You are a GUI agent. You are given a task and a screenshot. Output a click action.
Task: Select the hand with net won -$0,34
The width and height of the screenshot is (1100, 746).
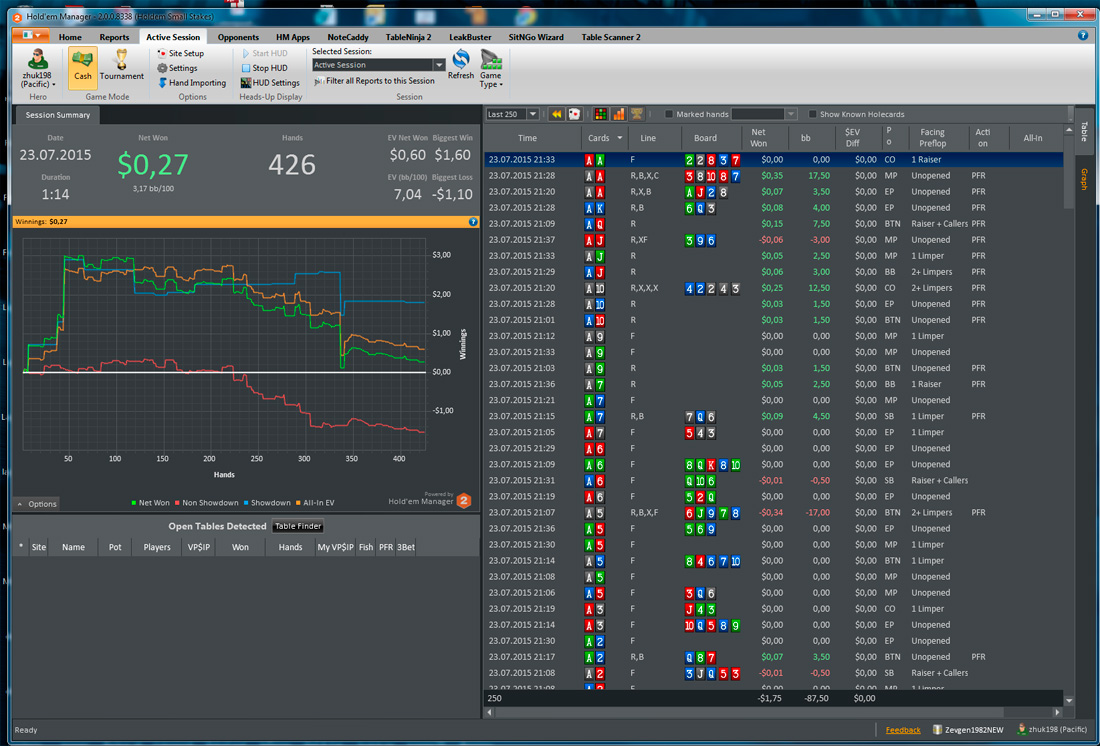click(774, 513)
